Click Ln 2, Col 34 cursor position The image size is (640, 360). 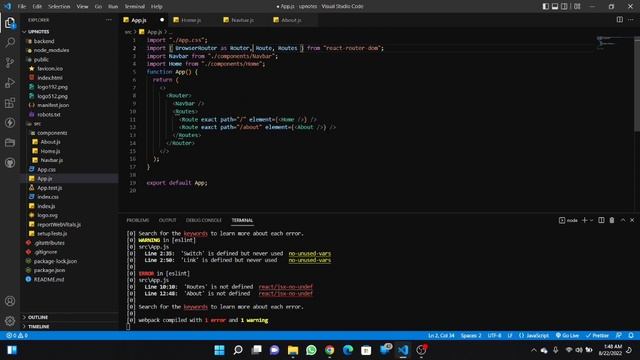click(441, 335)
